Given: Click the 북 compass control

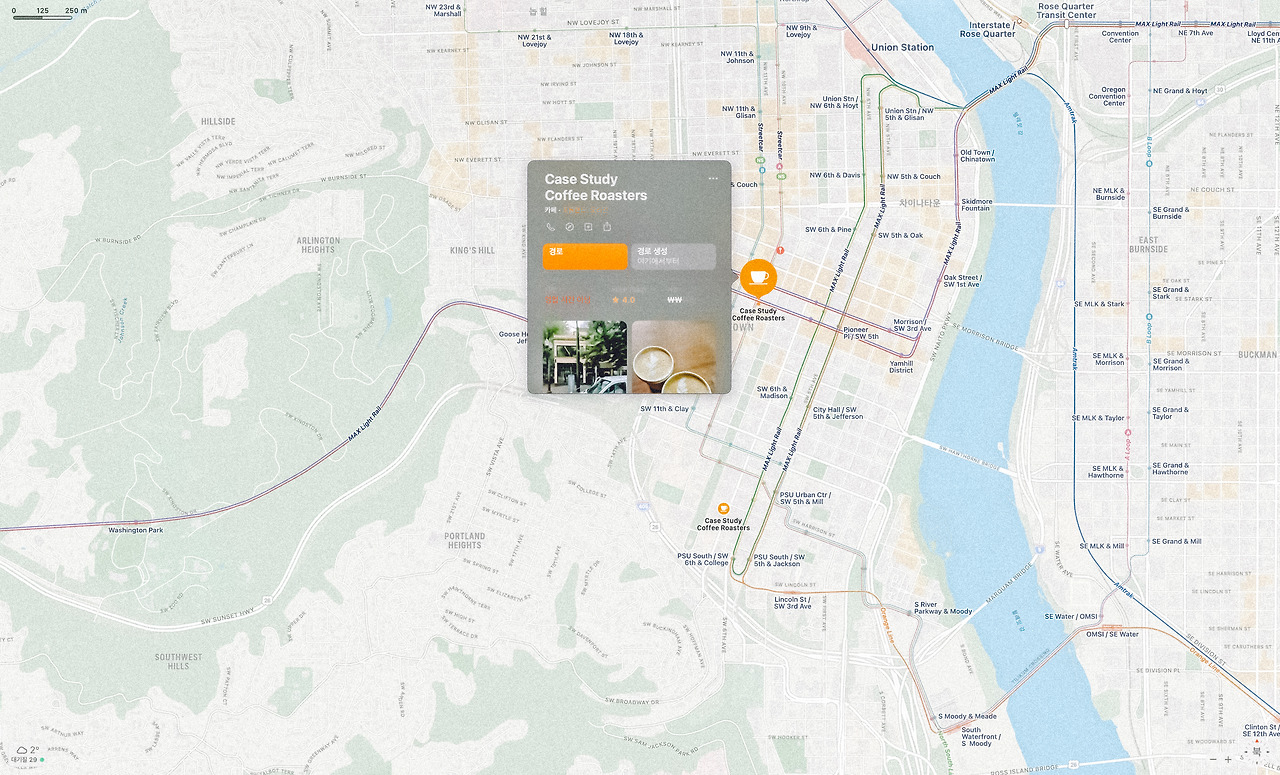Looking at the screenshot, I should 1257,752.
